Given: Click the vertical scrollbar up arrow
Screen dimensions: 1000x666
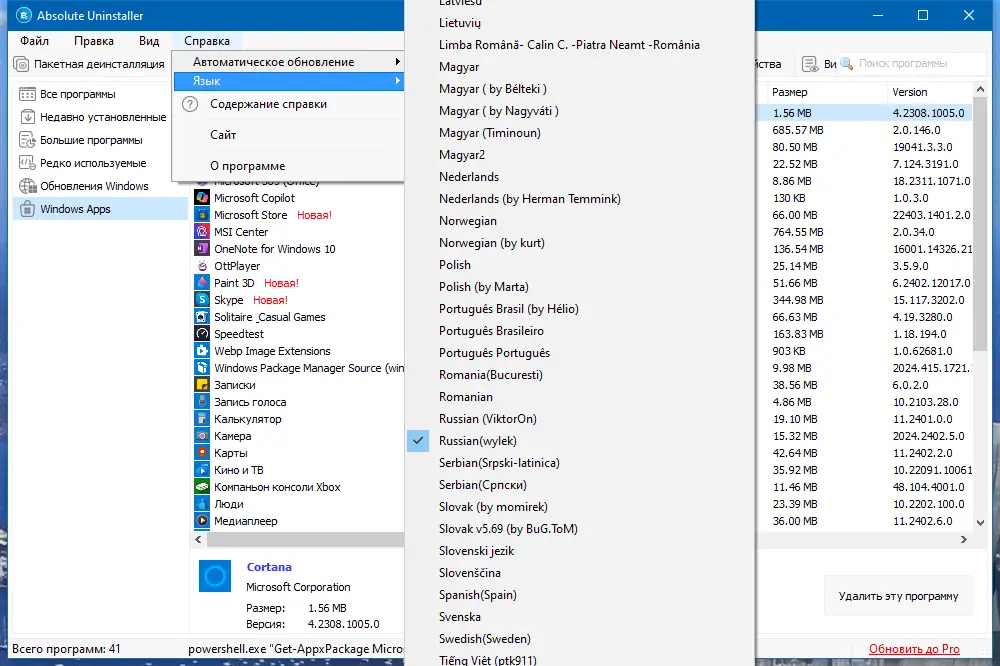Looking at the screenshot, I should [x=980, y=89].
